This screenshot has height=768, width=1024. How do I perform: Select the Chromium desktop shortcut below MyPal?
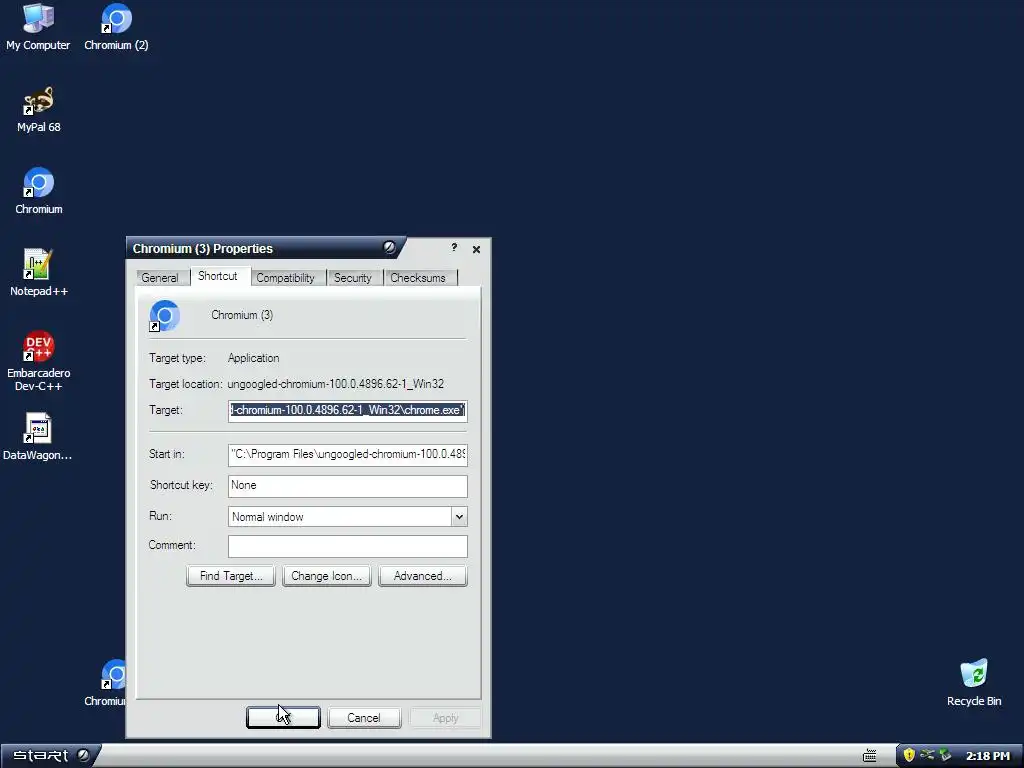pos(39,191)
